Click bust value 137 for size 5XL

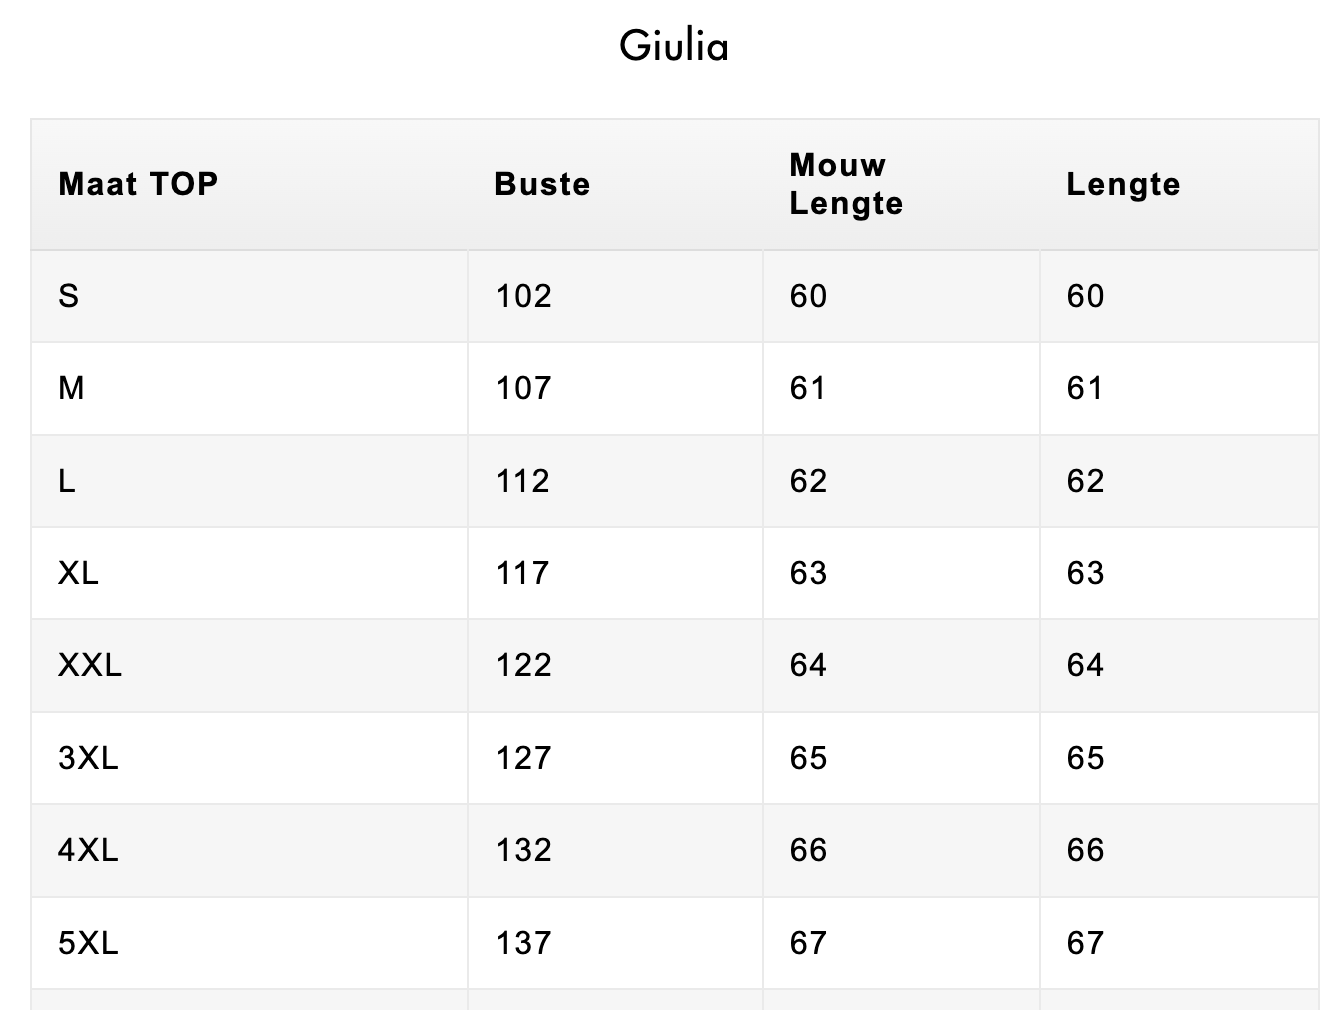pyautogui.click(x=523, y=943)
